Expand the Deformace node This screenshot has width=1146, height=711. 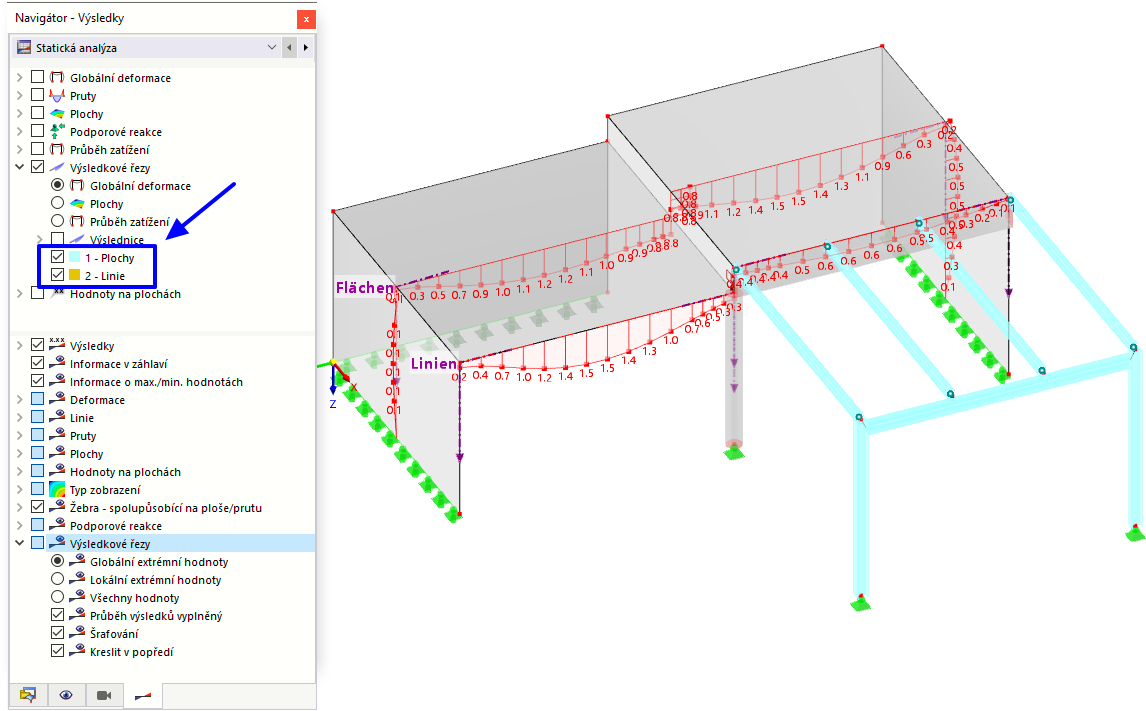(x=20, y=398)
